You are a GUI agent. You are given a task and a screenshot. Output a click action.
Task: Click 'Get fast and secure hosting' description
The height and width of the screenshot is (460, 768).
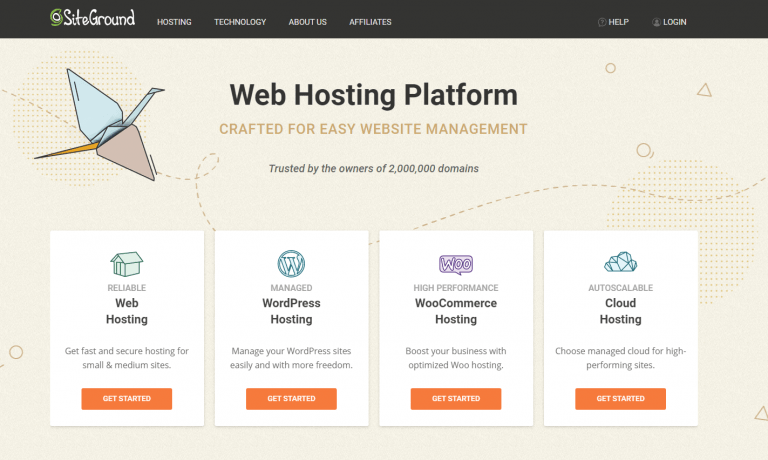(127, 358)
